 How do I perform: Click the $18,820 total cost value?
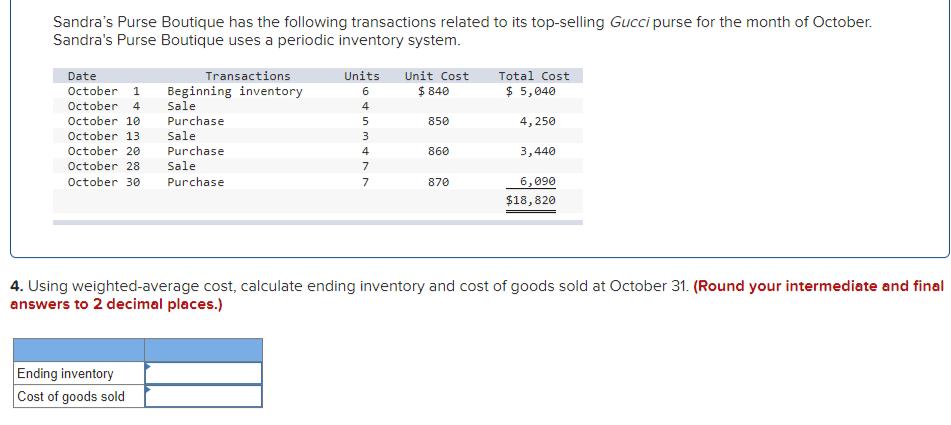pos(531,200)
